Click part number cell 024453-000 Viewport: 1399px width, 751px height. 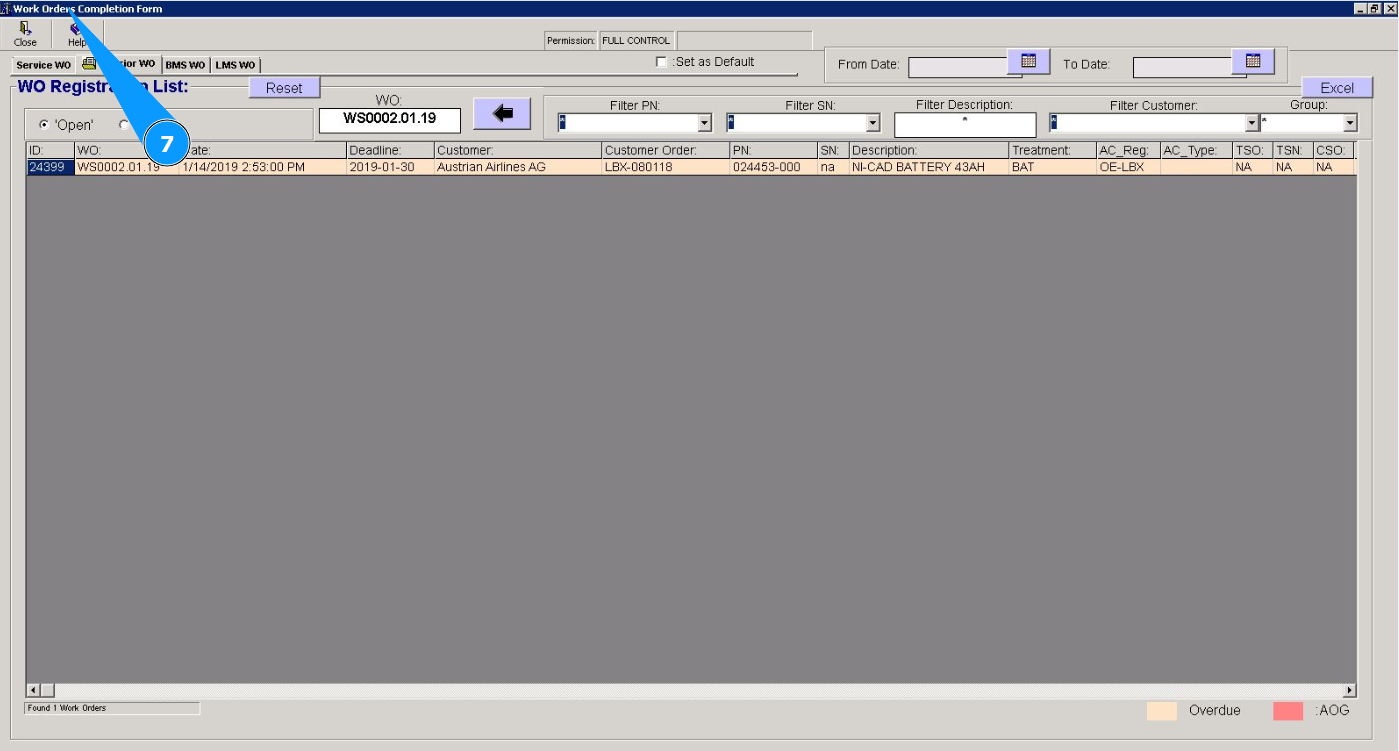tap(774, 167)
